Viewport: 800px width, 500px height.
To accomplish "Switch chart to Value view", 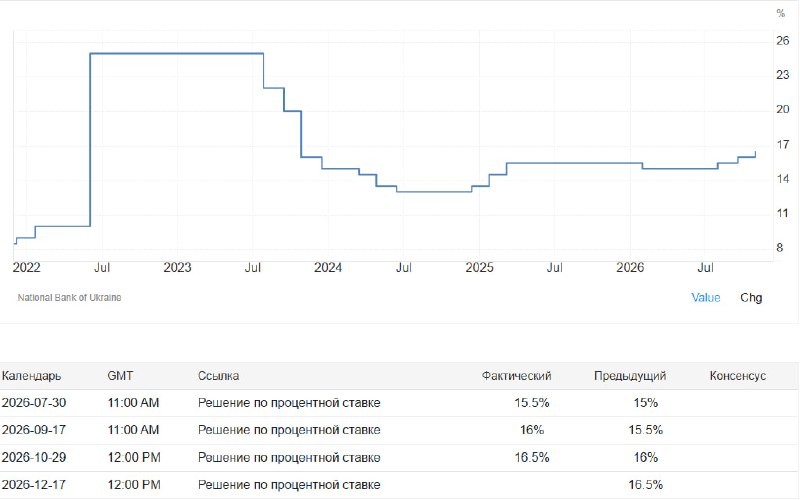I will coord(706,297).
